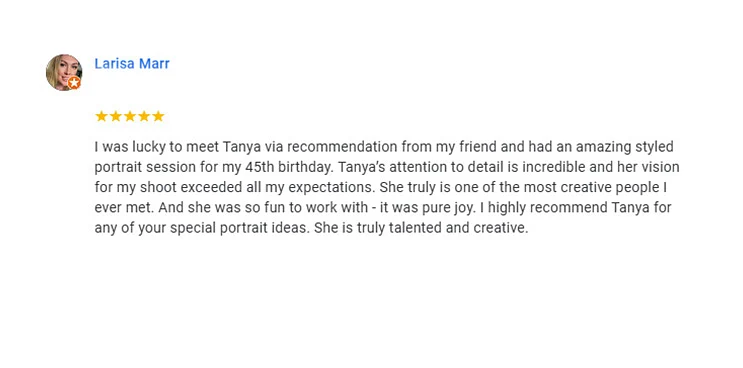The height and width of the screenshot is (368, 743).
Task: Click the final words "talented and creative"
Action: [x=458, y=228]
